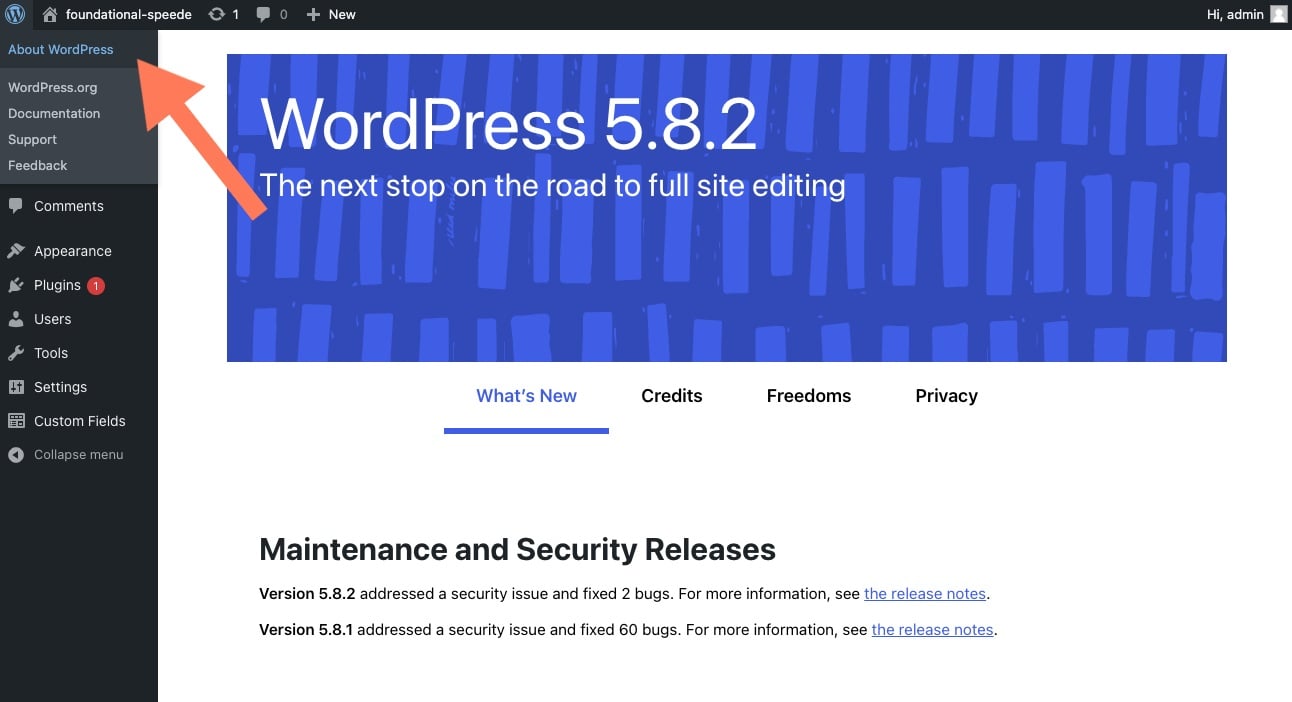This screenshot has width=1292, height=702.
Task: Open the + New creation menu
Action: coord(331,14)
